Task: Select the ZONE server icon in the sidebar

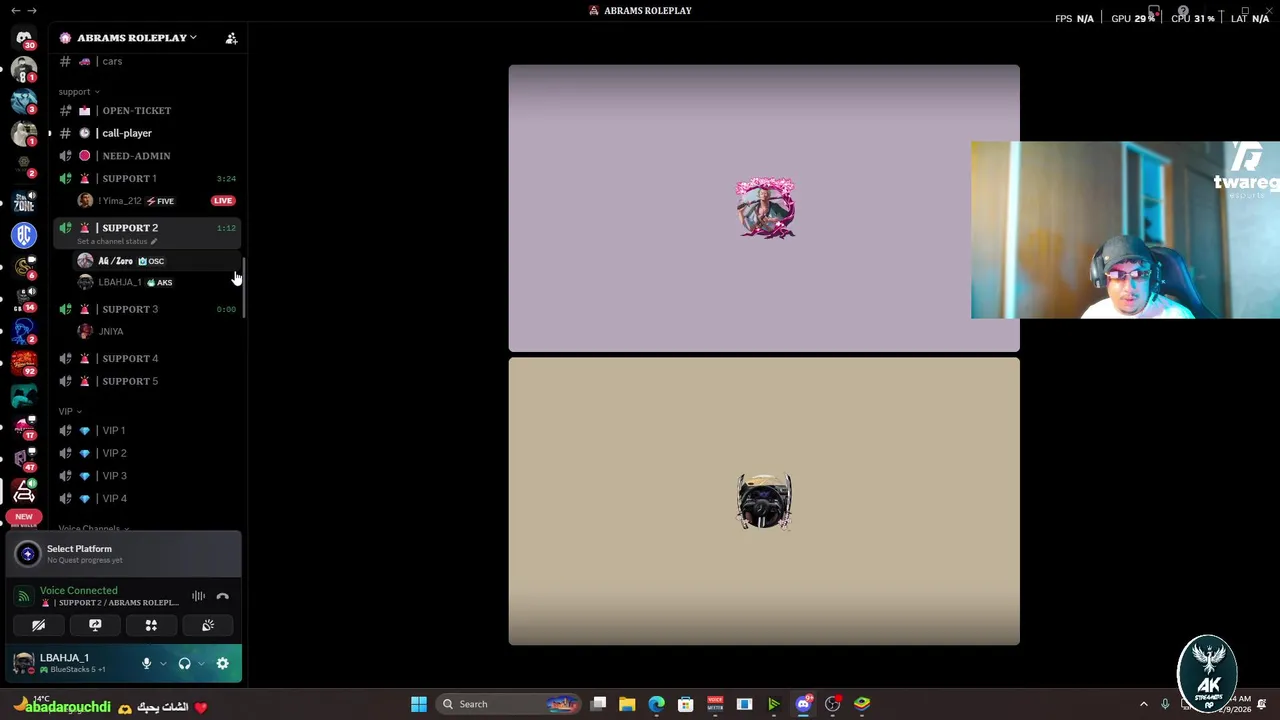Action: click(24, 203)
